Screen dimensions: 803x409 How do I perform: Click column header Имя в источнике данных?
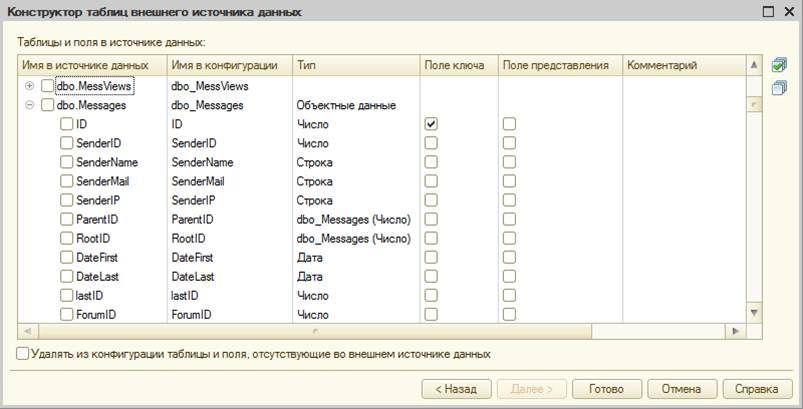pyautogui.click(x=92, y=66)
